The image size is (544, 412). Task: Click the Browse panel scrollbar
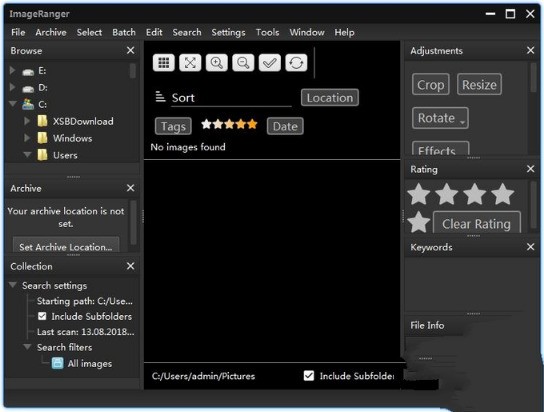click(x=133, y=70)
